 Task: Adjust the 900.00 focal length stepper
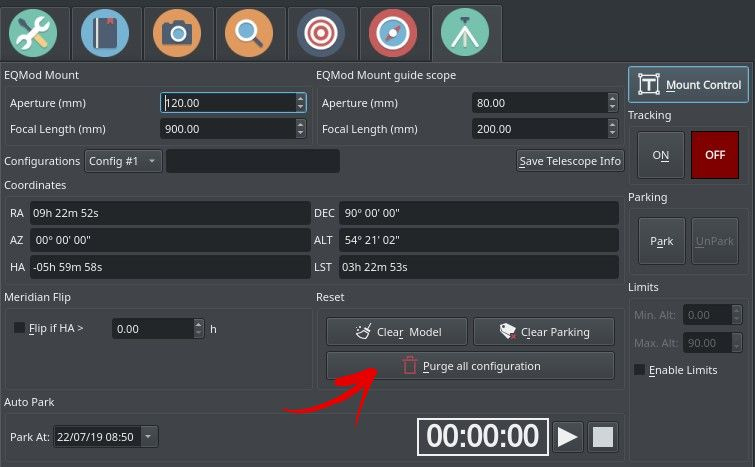pos(301,129)
